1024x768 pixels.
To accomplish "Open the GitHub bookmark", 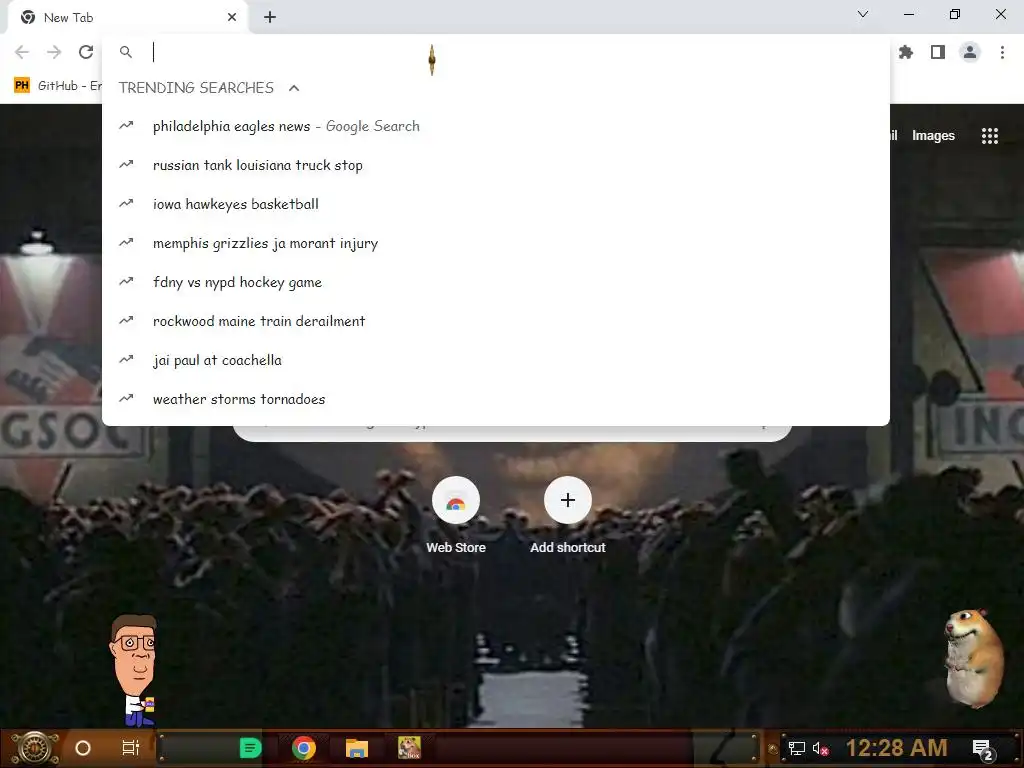I will click(x=57, y=86).
